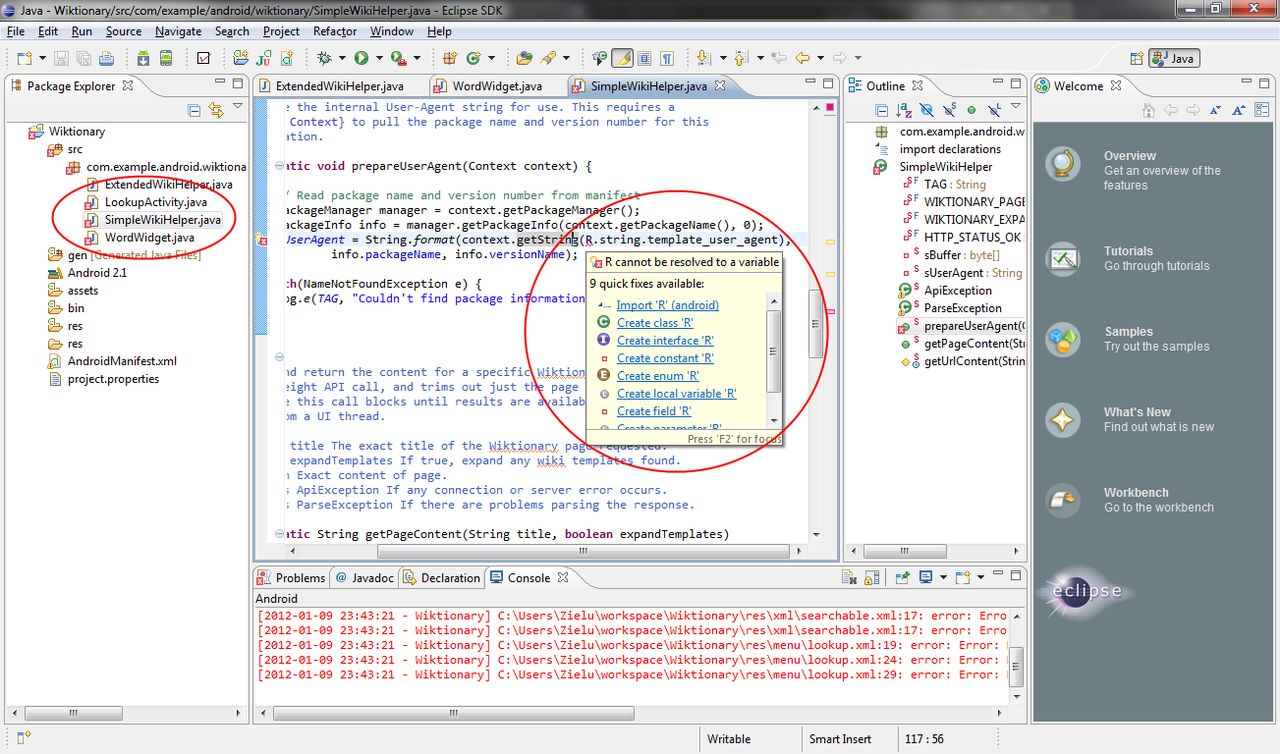Switch to the WordWidget.java tab
Image resolution: width=1280 pixels, height=754 pixels.
[497, 86]
